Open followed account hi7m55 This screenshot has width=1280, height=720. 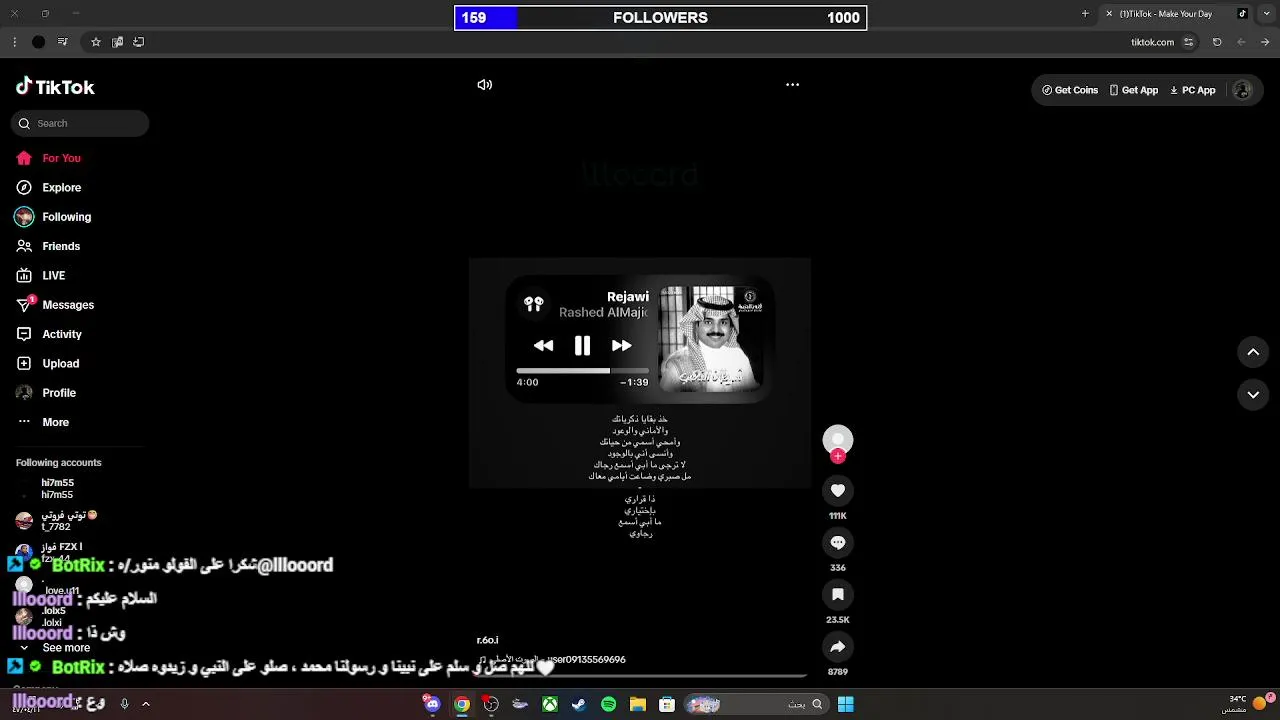pos(57,489)
